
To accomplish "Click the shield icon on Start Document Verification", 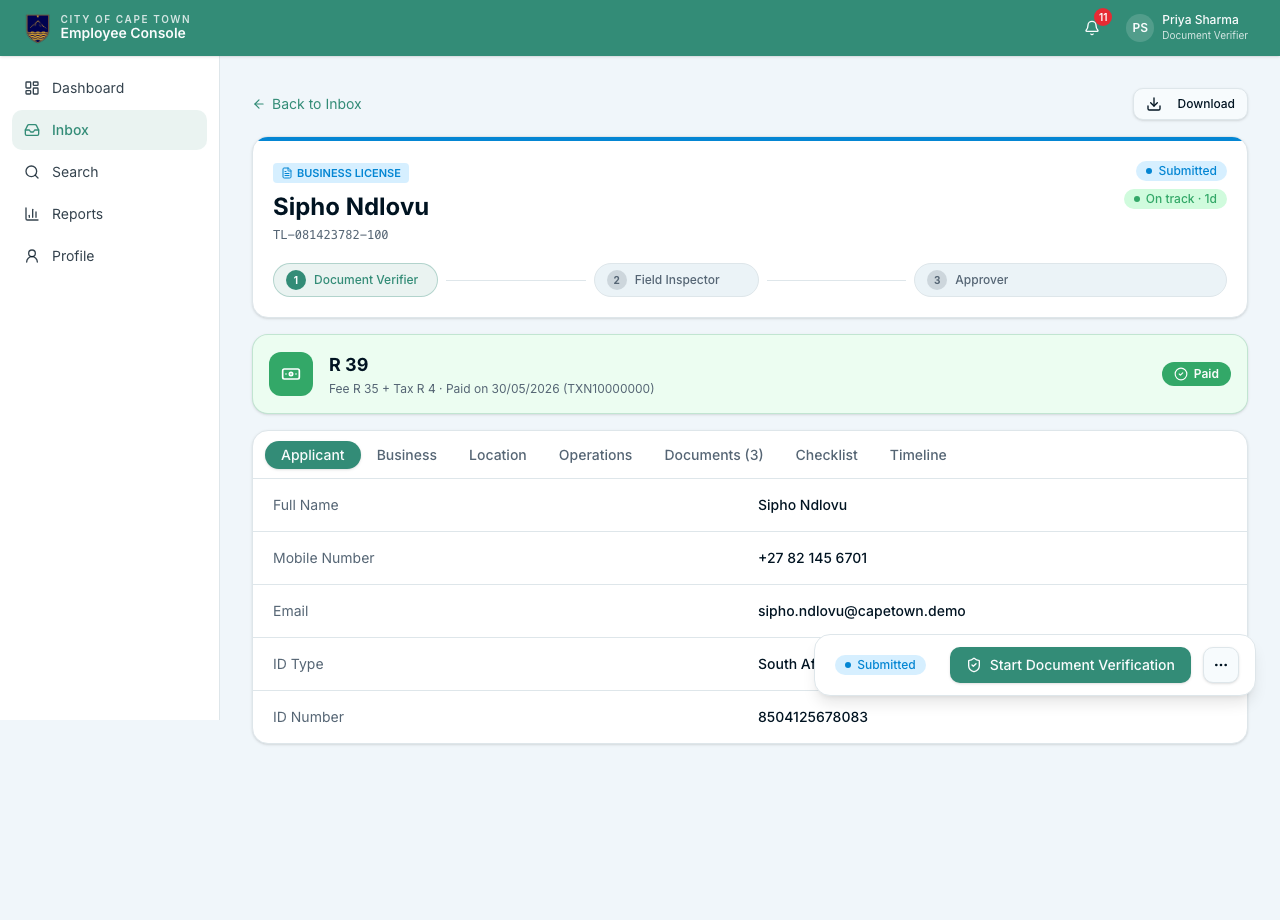I will click(x=974, y=665).
